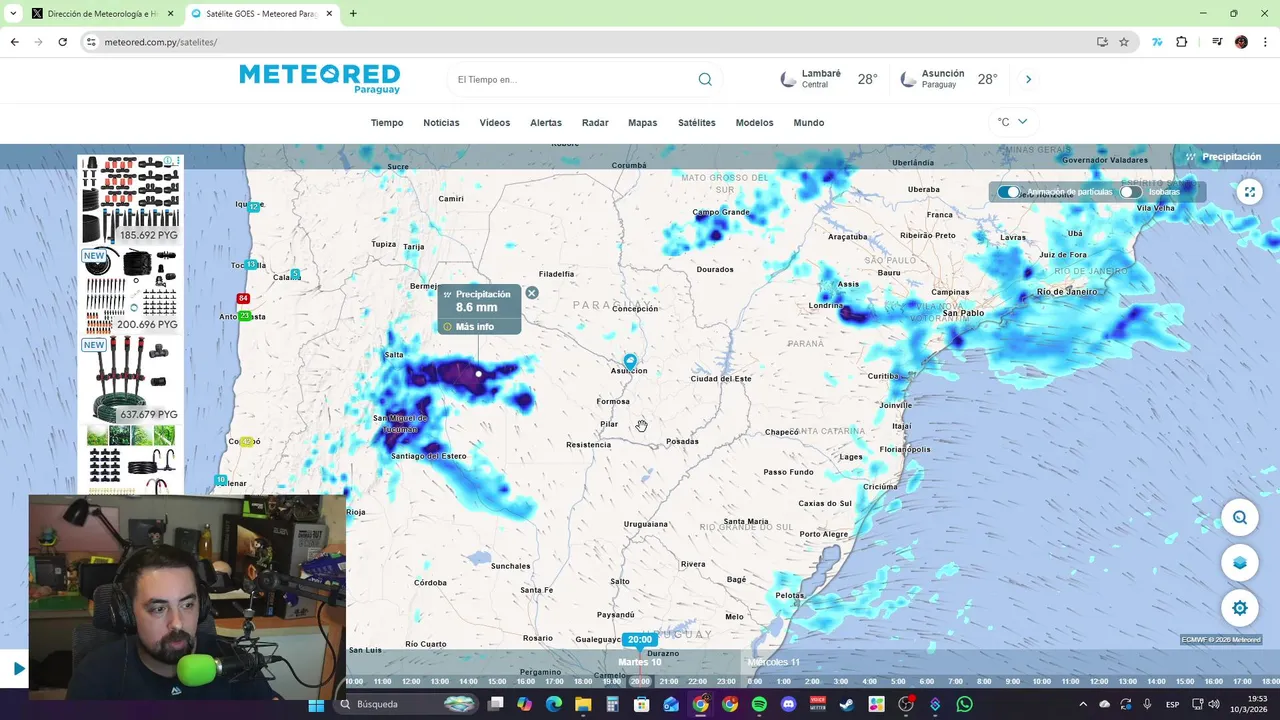
Task: View site information icon in address bar
Action: tap(91, 42)
